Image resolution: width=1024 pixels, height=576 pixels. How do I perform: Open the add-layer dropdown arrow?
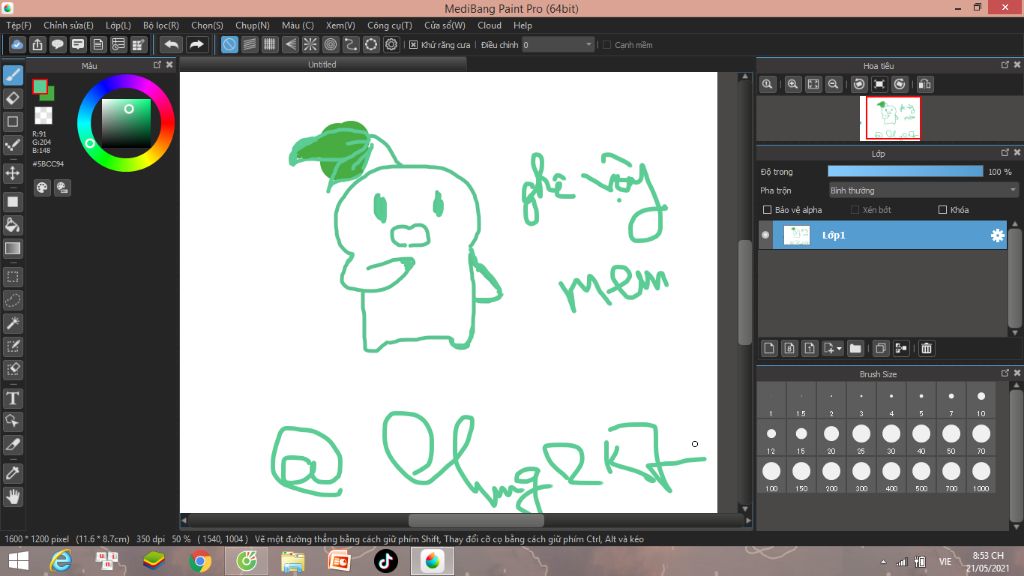(x=839, y=348)
